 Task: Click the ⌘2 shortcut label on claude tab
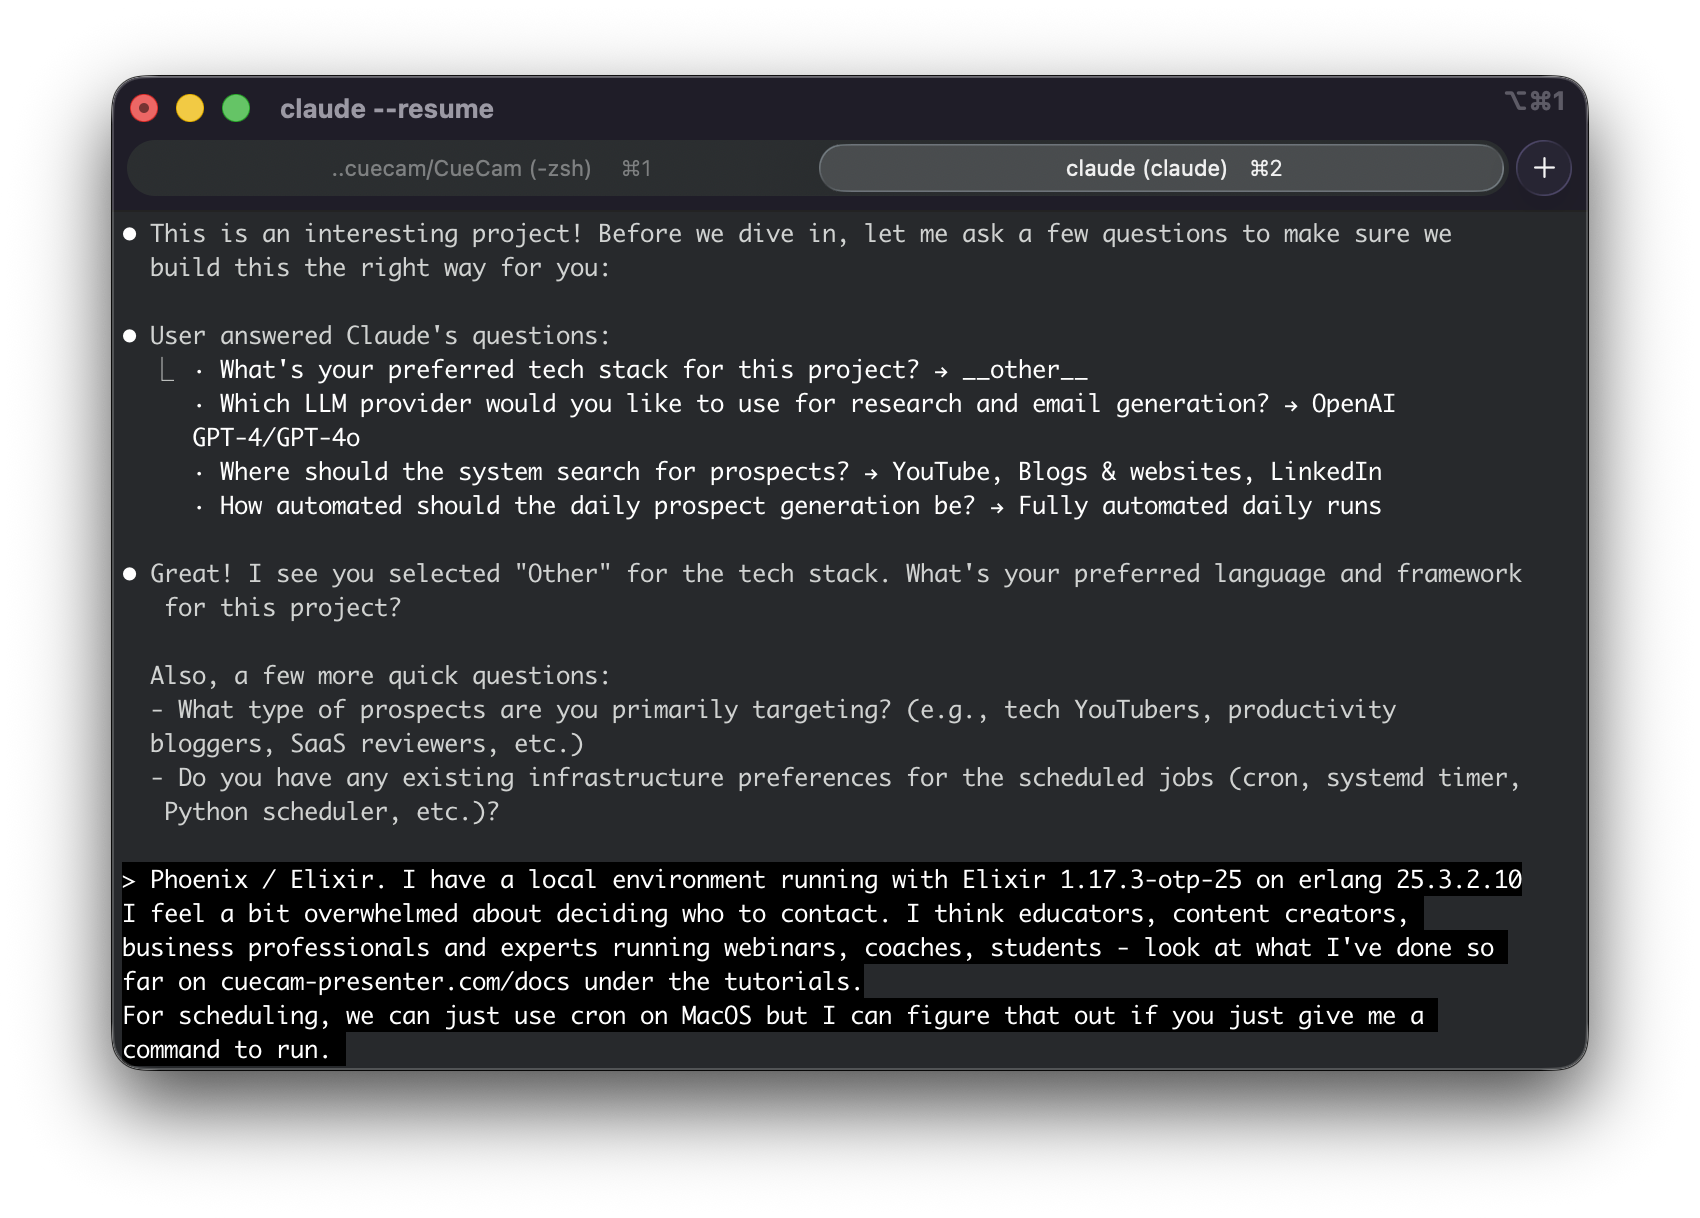(1266, 168)
